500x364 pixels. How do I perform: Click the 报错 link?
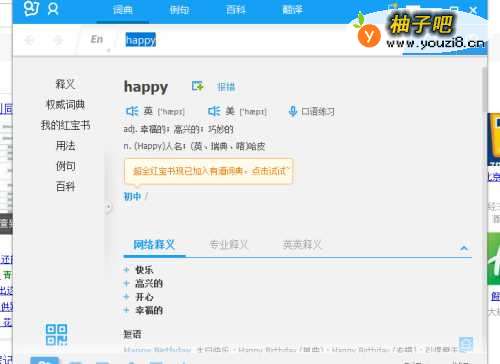226,87
